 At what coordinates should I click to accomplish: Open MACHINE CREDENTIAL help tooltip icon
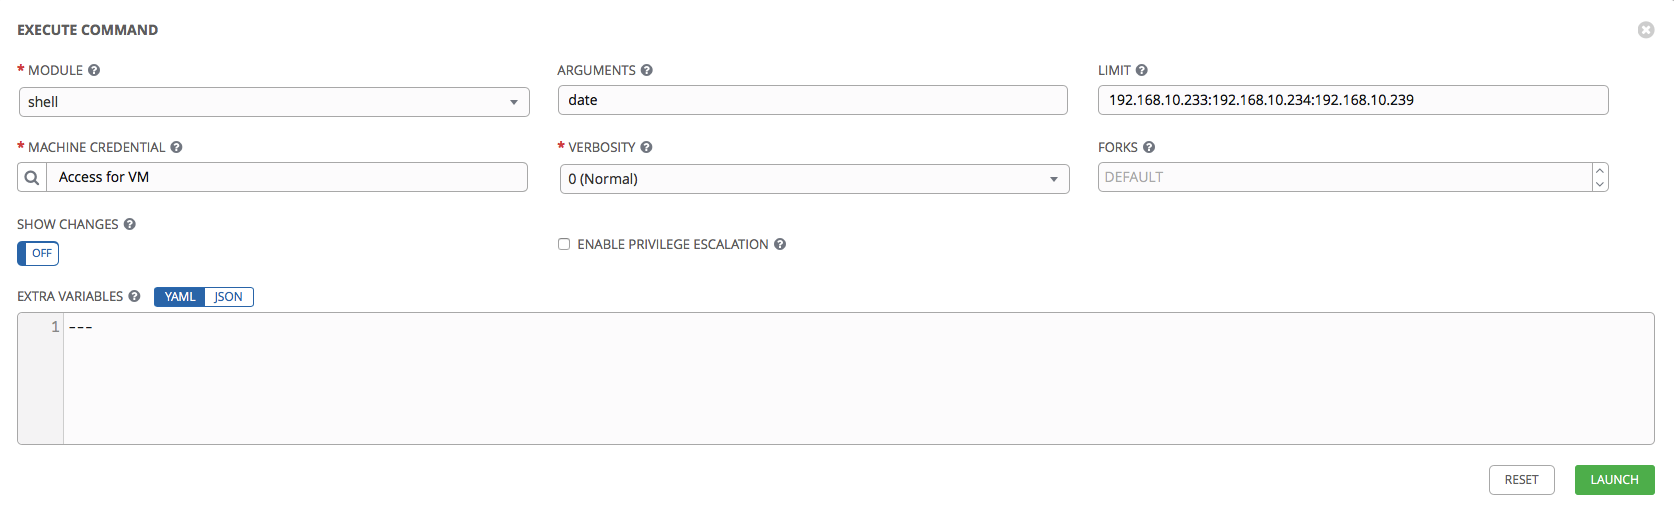(x=176, y=147)
